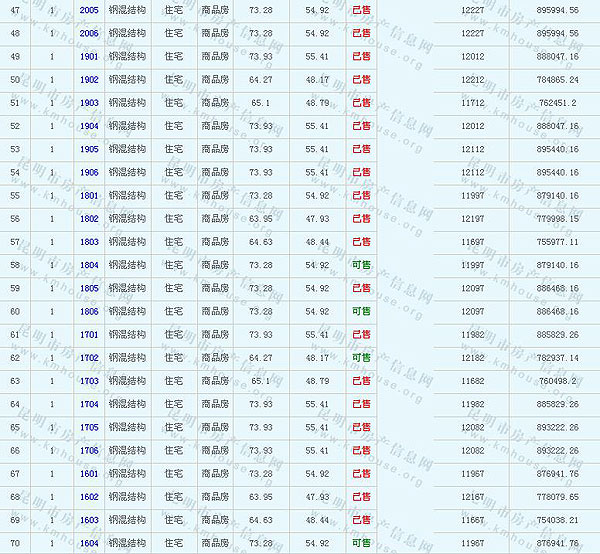The width and height of the screenshot is (600, 554).
Task: Open room 1705 listing
Action: [89, 427]
